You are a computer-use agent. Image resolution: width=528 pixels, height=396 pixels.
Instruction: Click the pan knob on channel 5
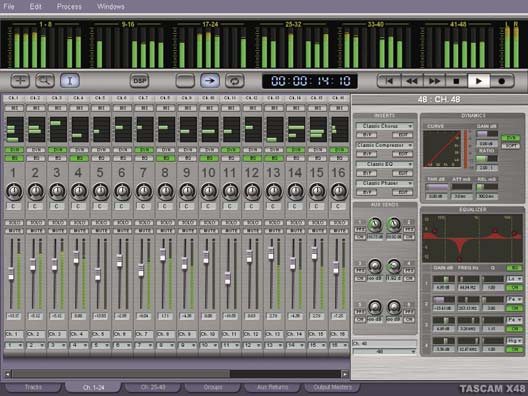tap(100, 191)
